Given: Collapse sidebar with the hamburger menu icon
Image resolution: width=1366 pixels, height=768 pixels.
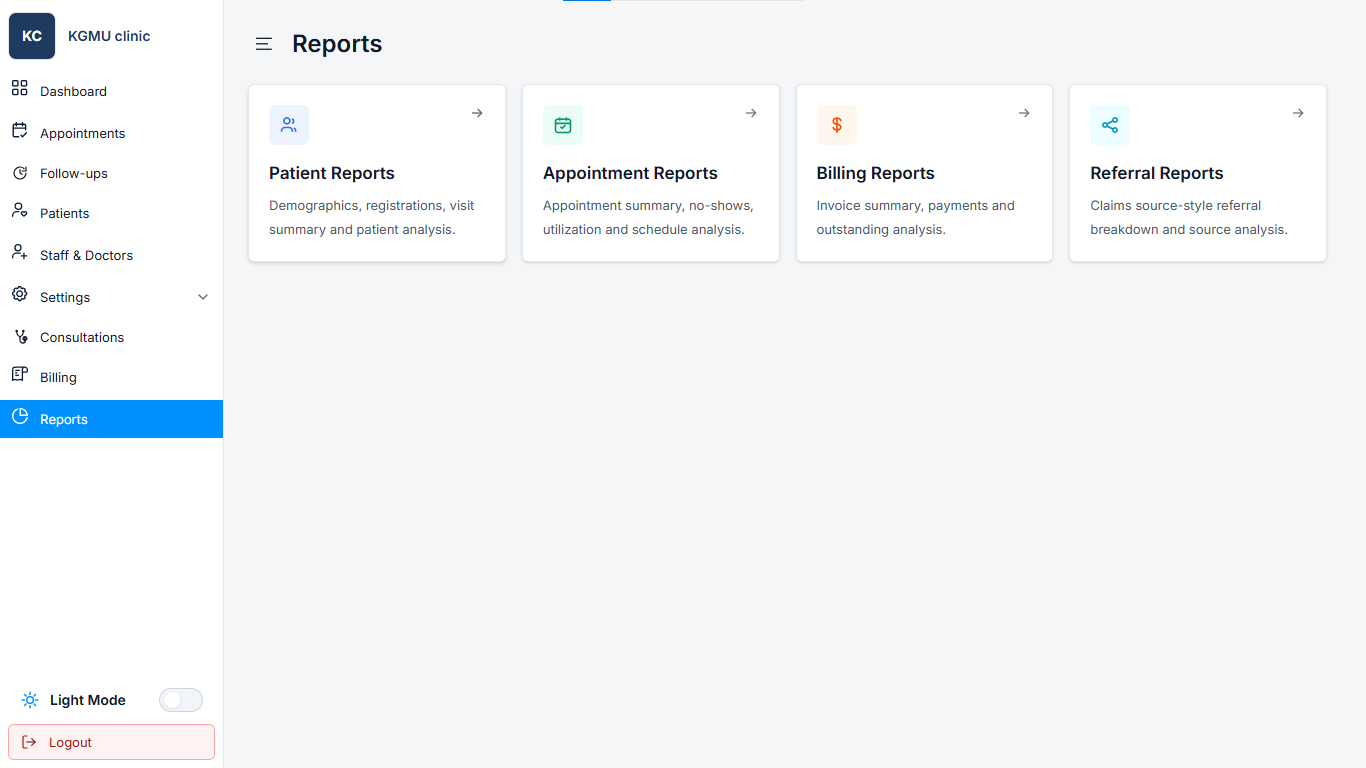Looking at the screenshot, I should click(264, 44).
